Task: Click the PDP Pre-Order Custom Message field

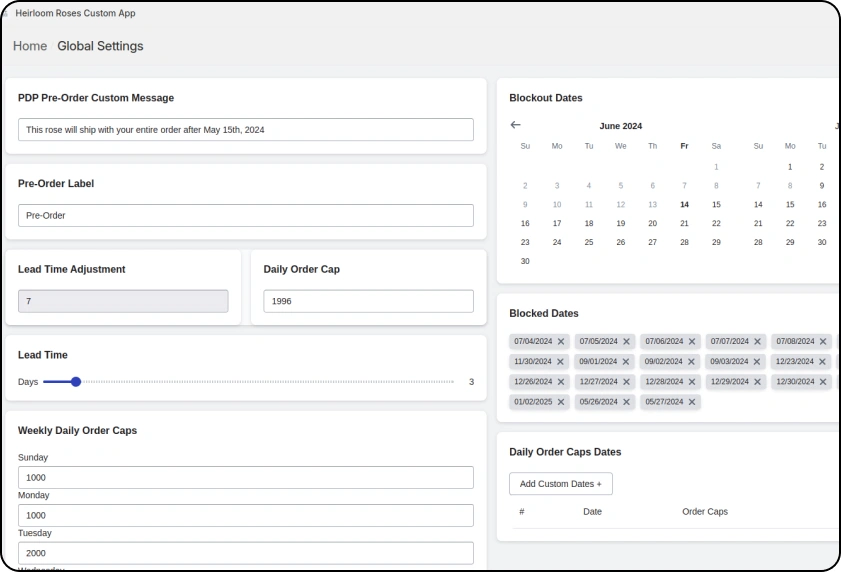Action: [x=246, y=130]
